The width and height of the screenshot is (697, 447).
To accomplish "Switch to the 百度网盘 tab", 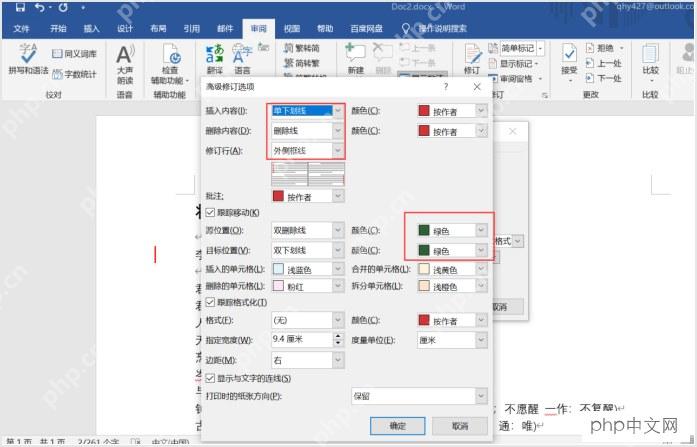I will (367, 28).
